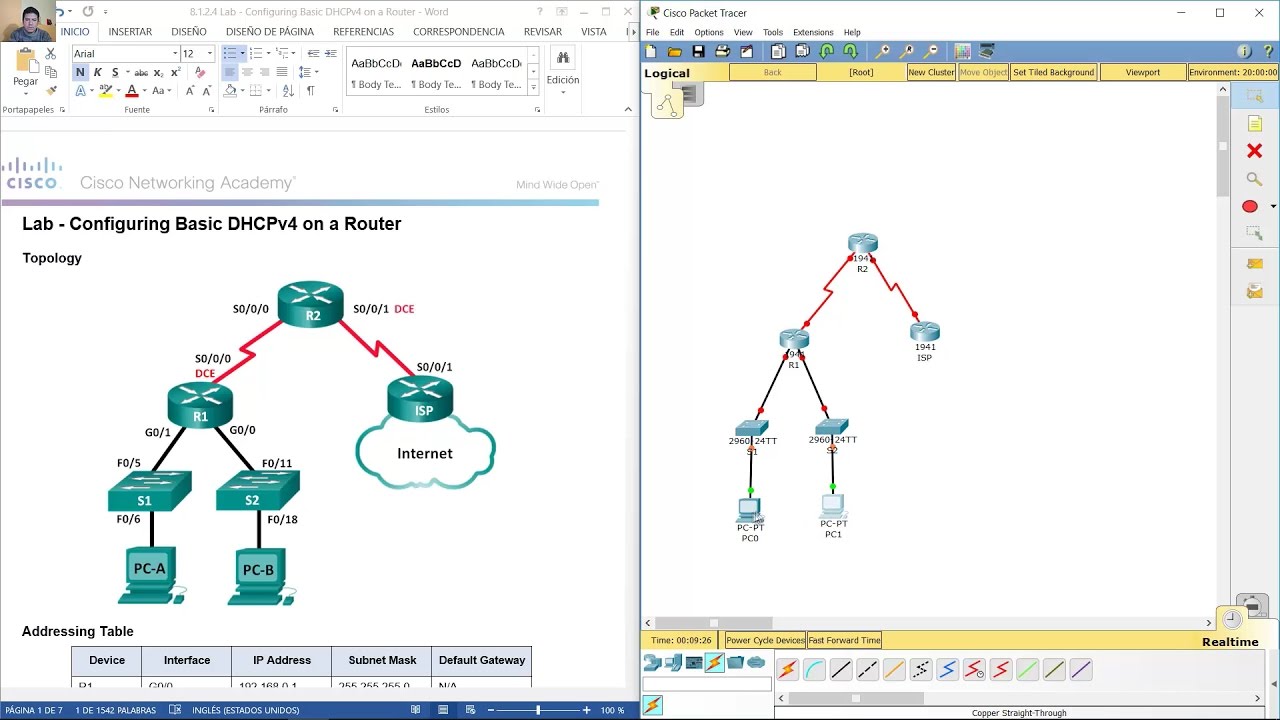Click the Activity Wizard icon in Packet Tracer

point(745,52)
